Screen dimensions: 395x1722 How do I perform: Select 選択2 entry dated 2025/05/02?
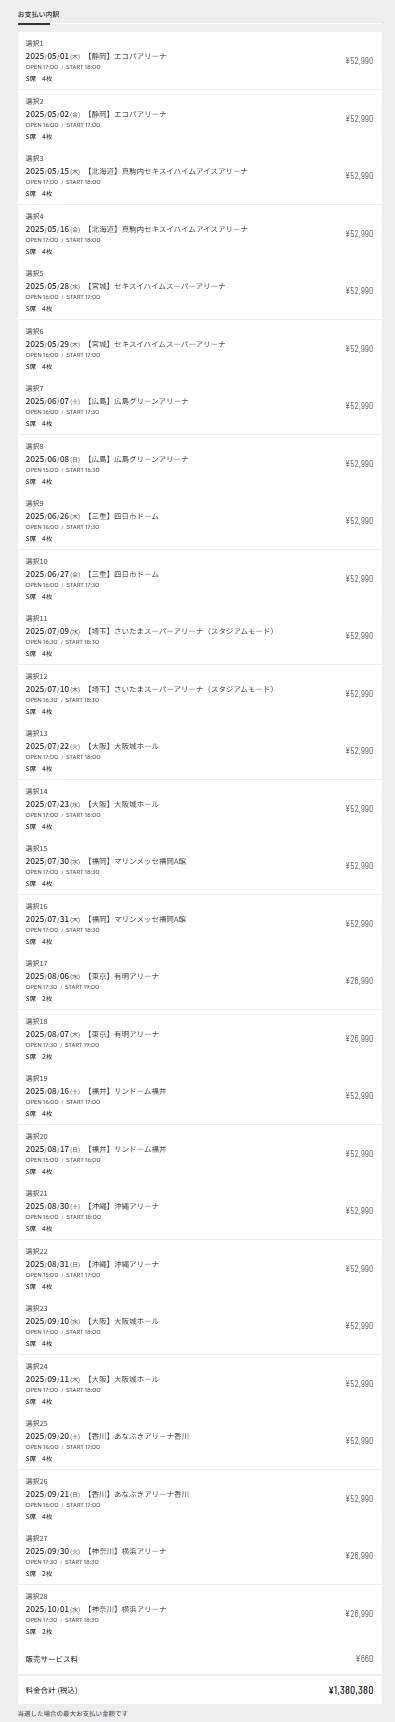pyautogui.click(x=199, y=118)
